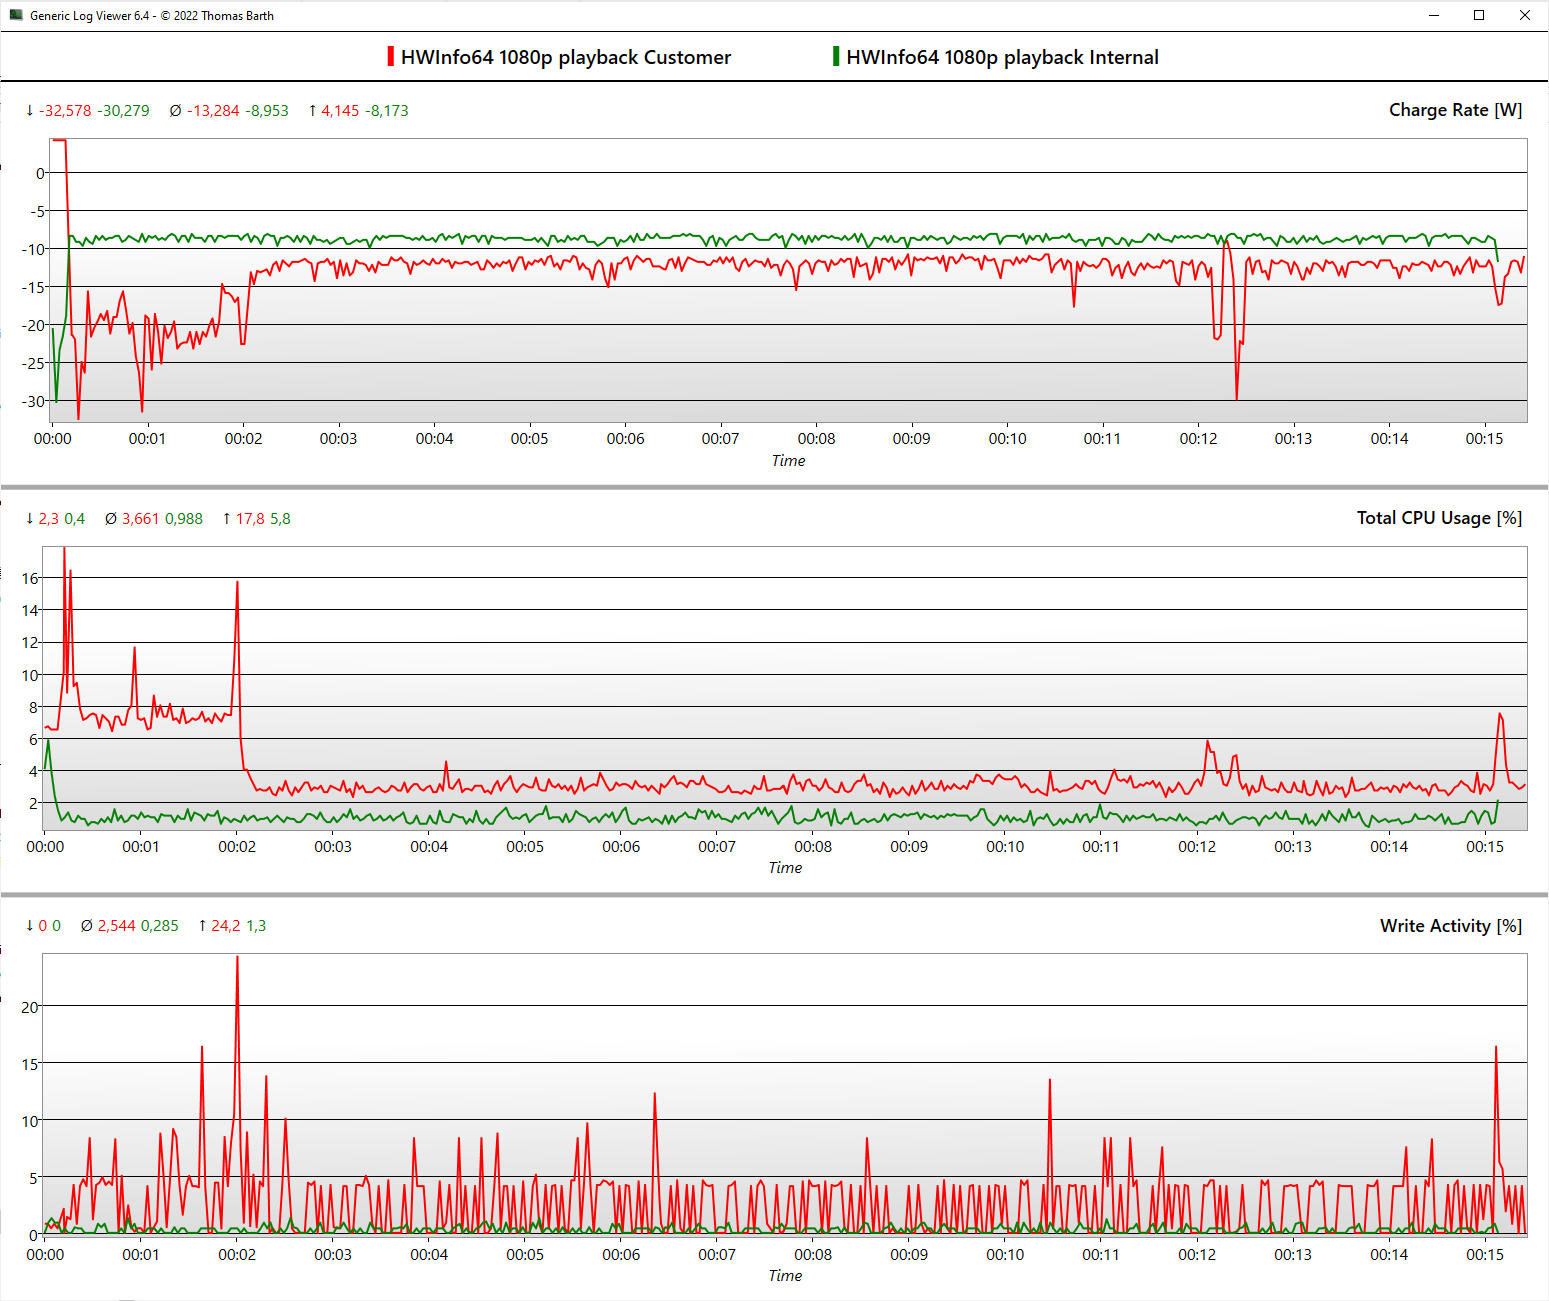1549x1301 pixels.
Task: Select the HWInfo64 1080p playback Internal label
Action: (1002, 57)
